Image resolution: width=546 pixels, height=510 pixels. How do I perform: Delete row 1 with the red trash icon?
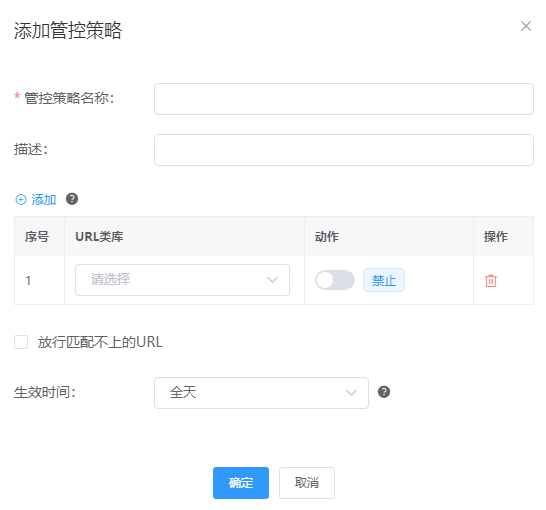pos(491,280)
